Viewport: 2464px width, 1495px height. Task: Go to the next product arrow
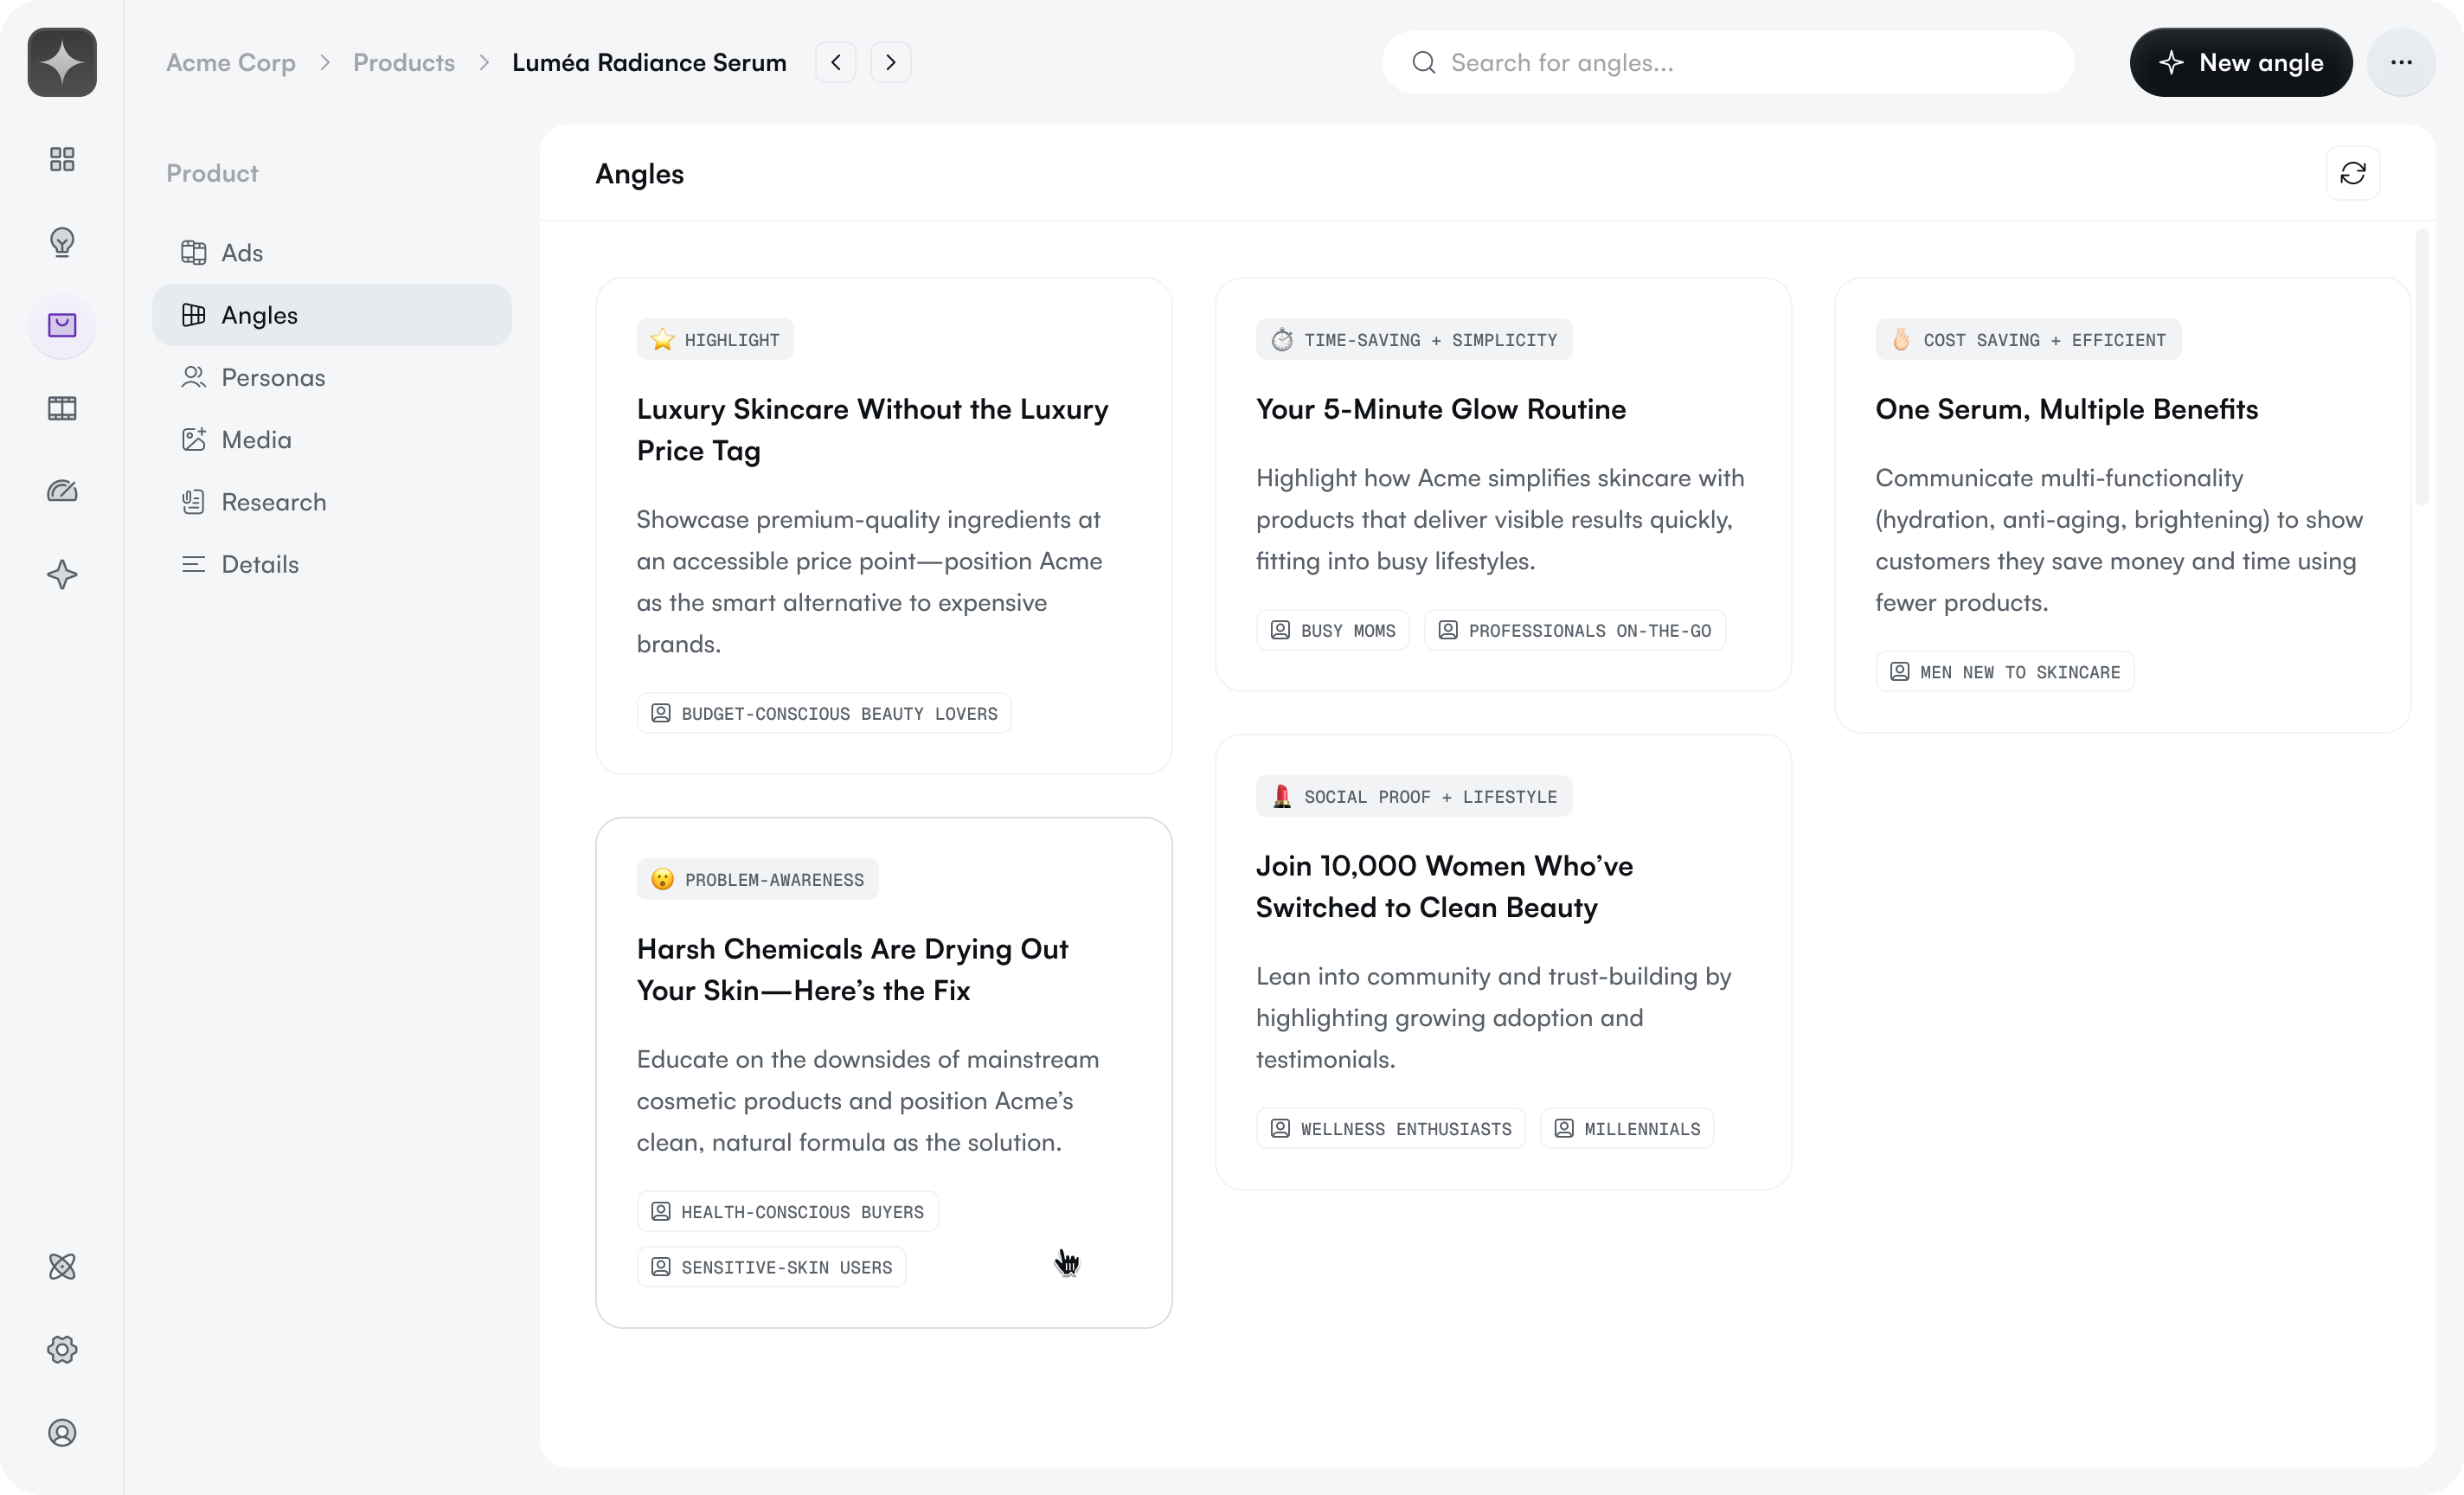[x=890, y=62]
